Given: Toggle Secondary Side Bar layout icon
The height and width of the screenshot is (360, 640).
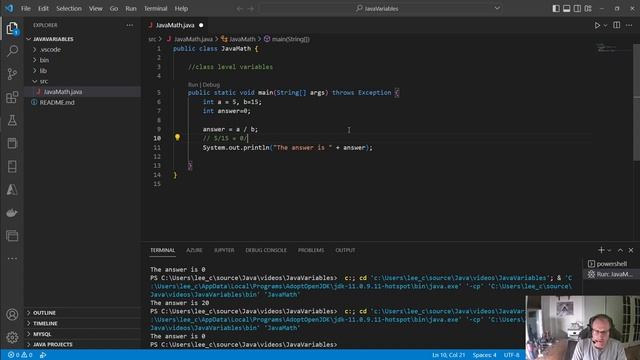Looking at the screenshot, I should pyautogui.click(x=577, y=9).
